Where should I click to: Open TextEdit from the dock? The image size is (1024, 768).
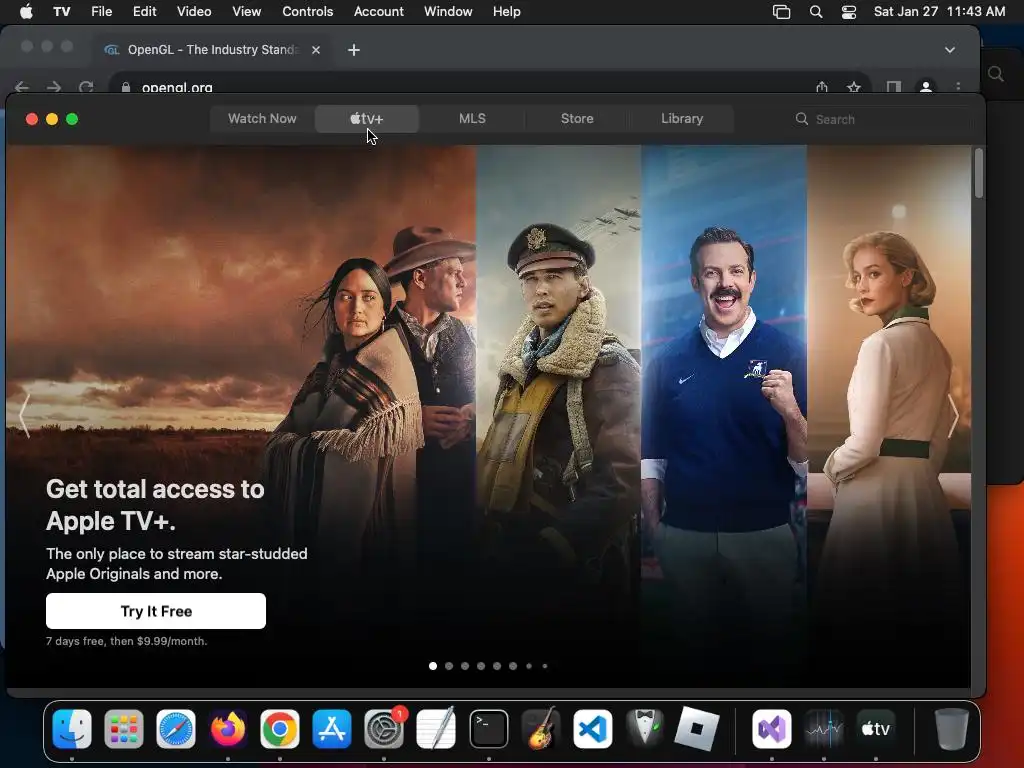pos(436,729)
